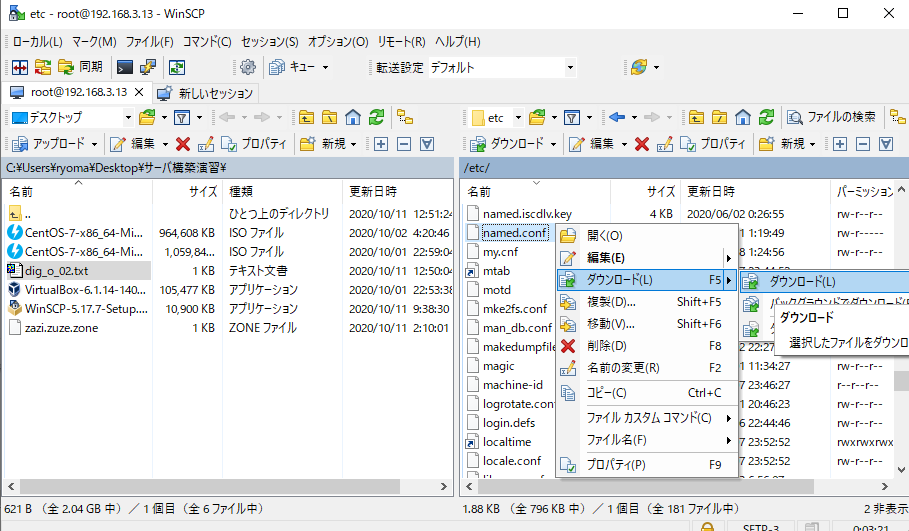Click ファイルの検索 find files button
The image size is (909, 531).
point(831,118)
